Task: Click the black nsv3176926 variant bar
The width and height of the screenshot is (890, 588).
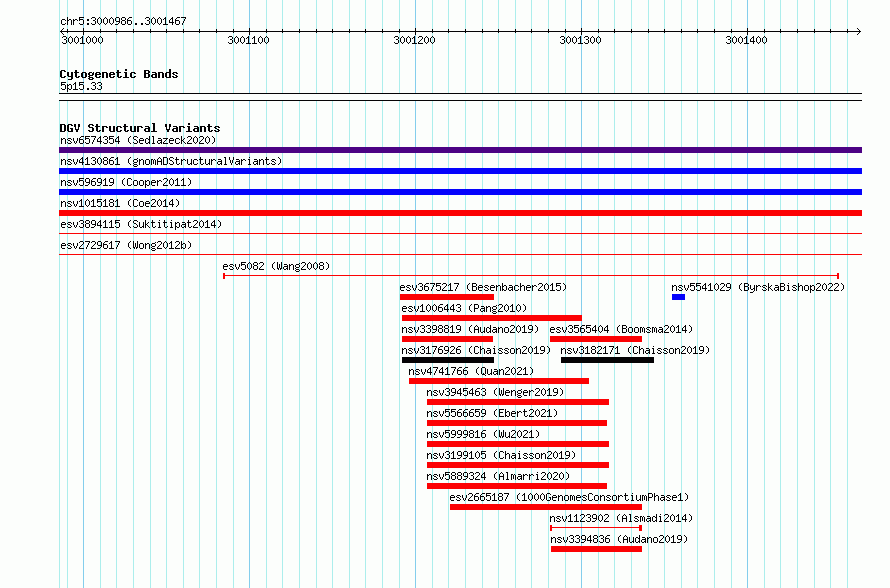Action: click(448, 360)
